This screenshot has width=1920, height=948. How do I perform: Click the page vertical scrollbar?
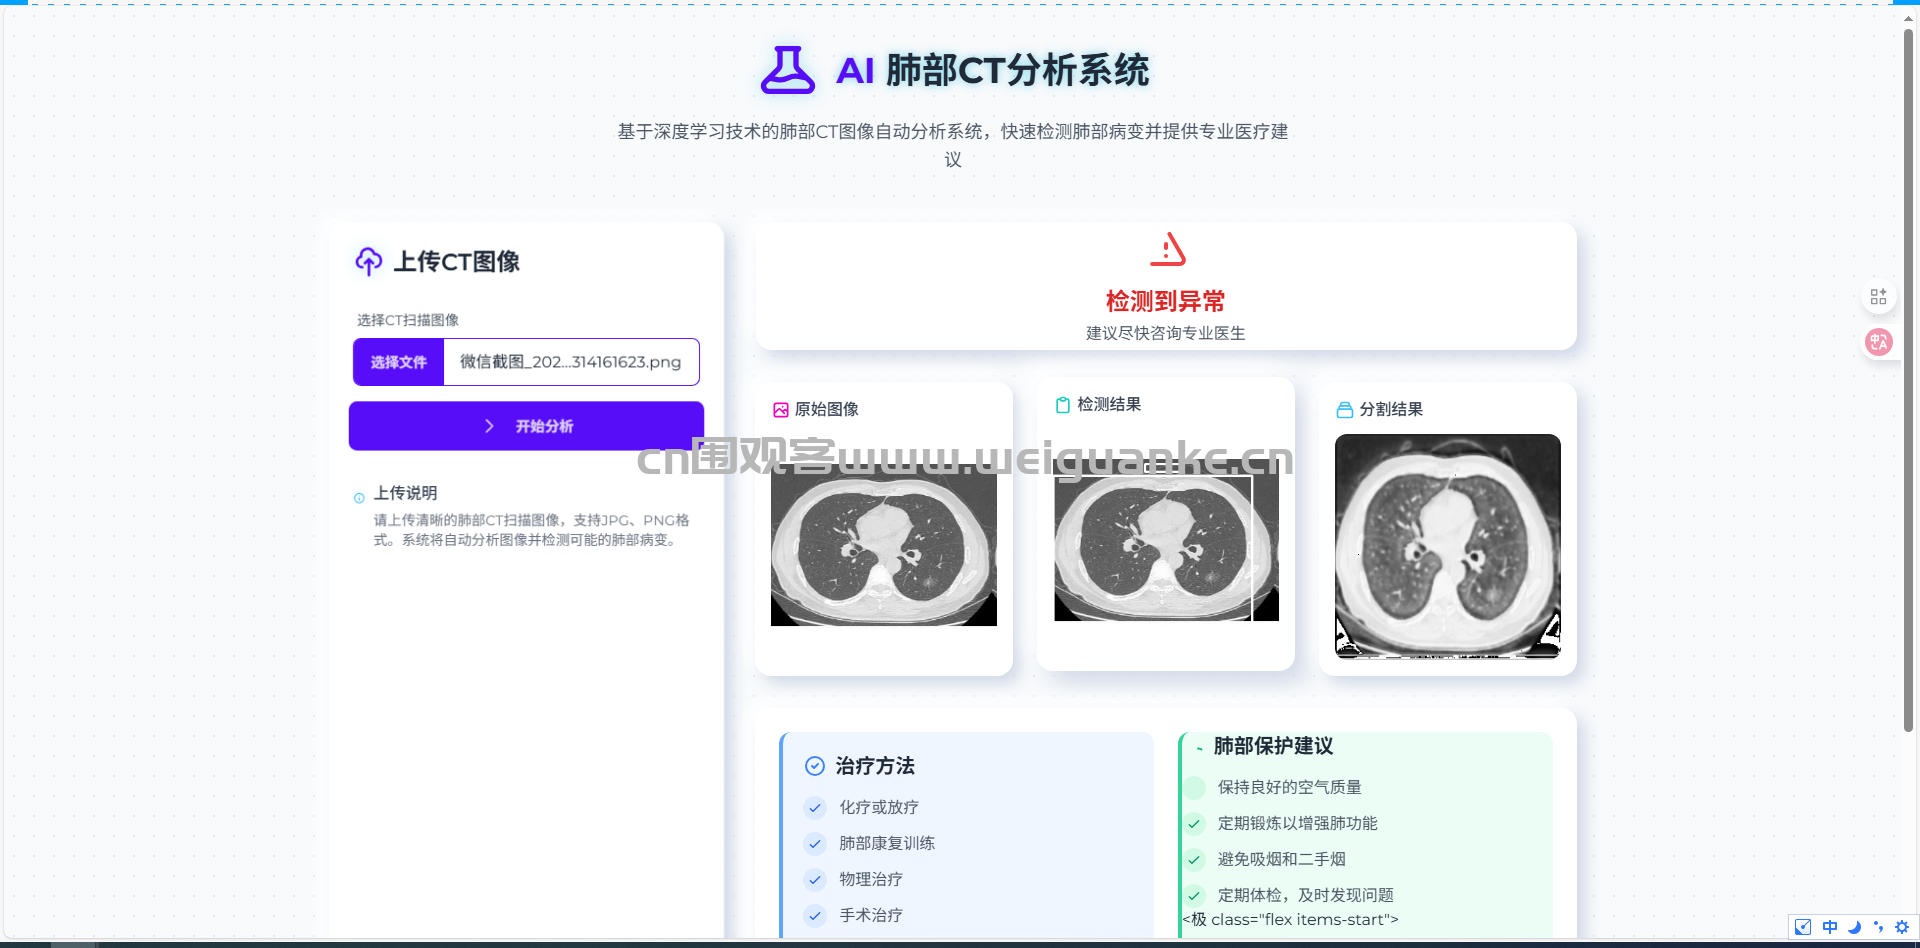click(1908, 380)
